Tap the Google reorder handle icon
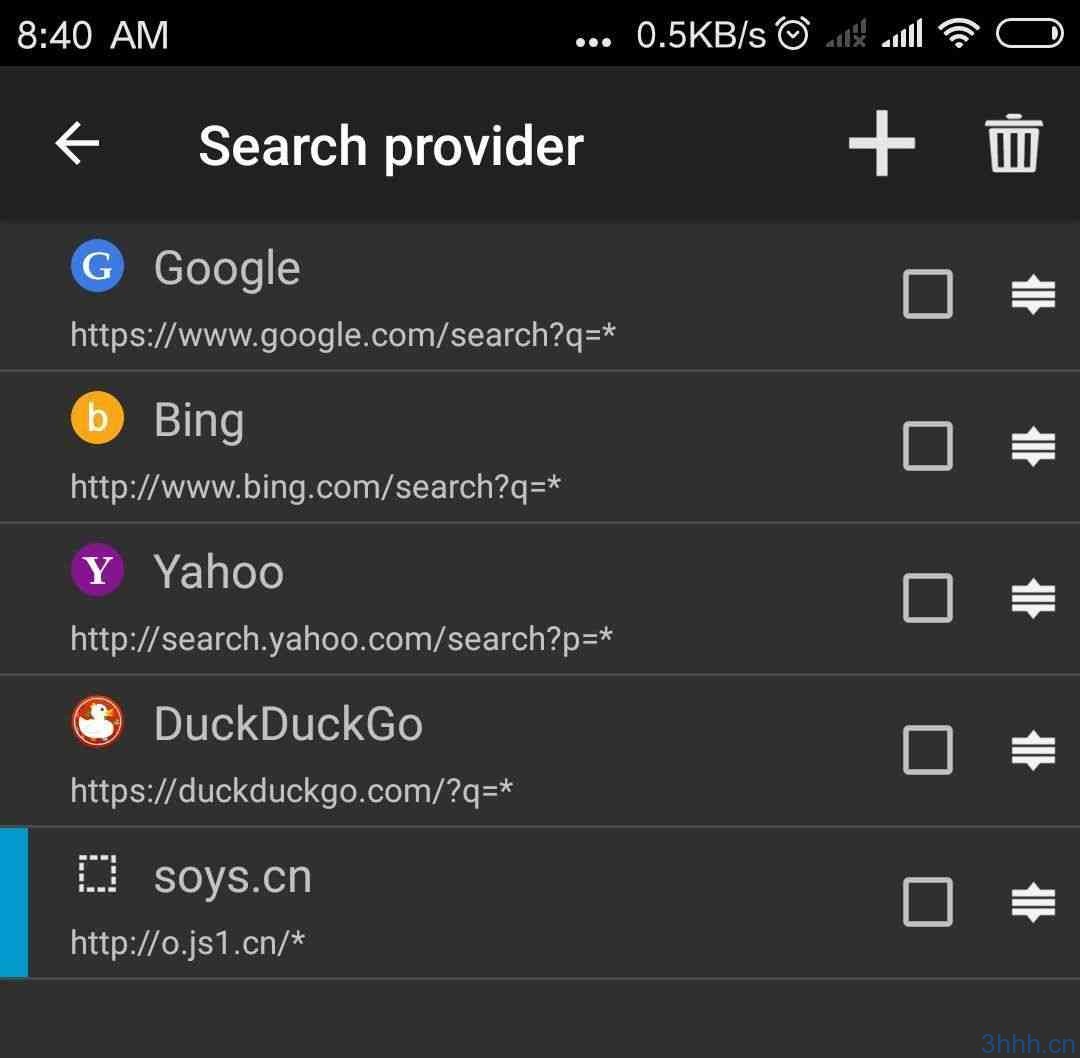 (x=1033, y=295)
